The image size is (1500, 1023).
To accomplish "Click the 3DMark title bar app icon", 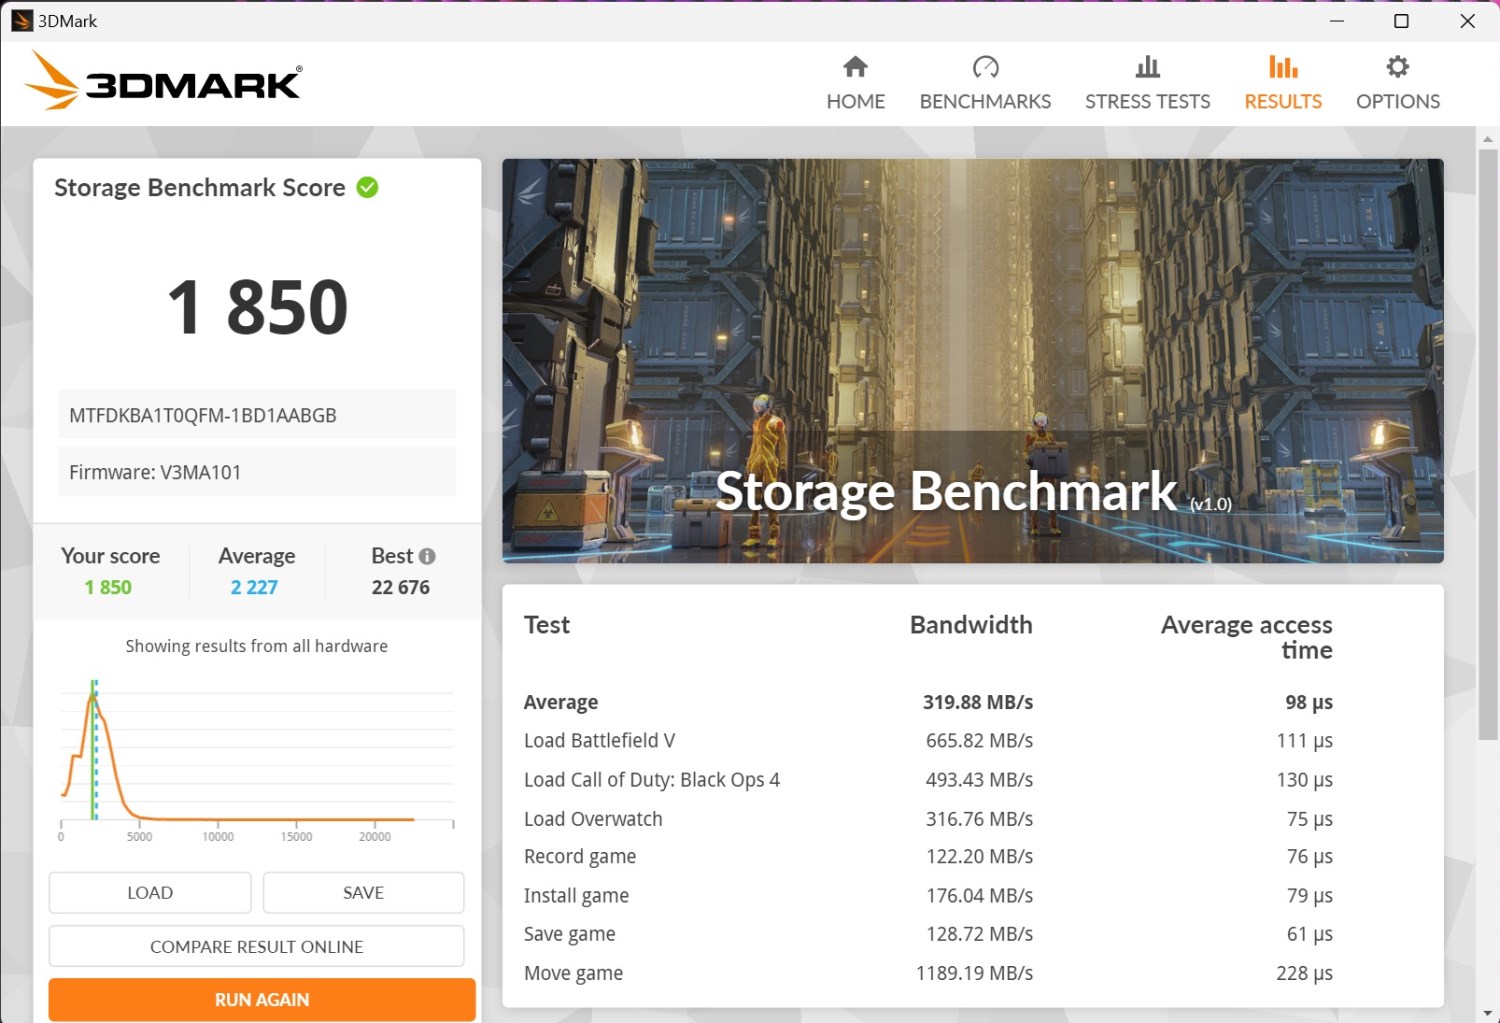I will 21,21.
